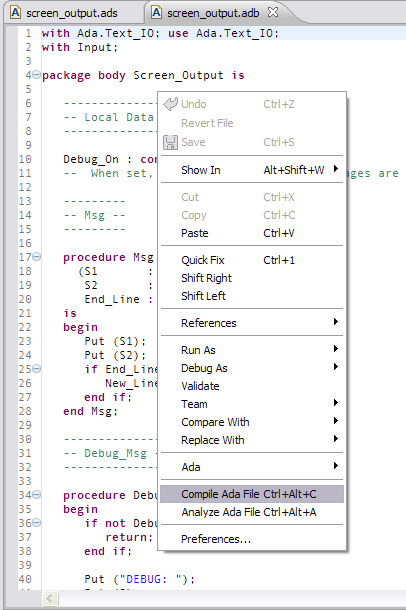Click 'Put (S2);' on line 24
Image resolution: width=406 pixels, height=610 pixels.
click(115, 356)
